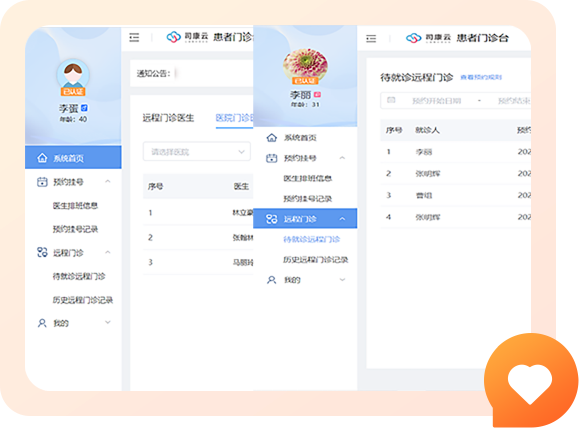Click the person icon beside 我的 in right sidebar
Image resolution: width=579 pixels, height=428 pixels.
coord(272,280)
